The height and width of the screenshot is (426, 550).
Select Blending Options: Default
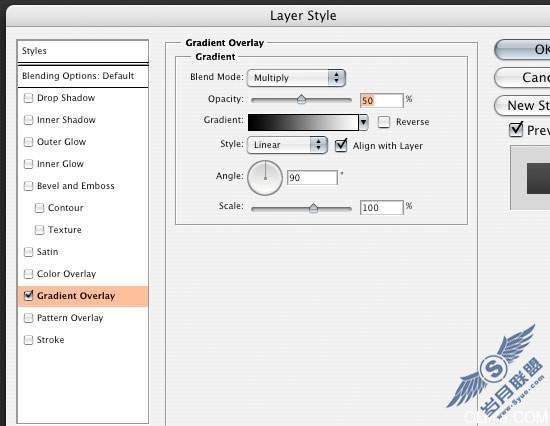pyautogui.click(x=83, y=76)
